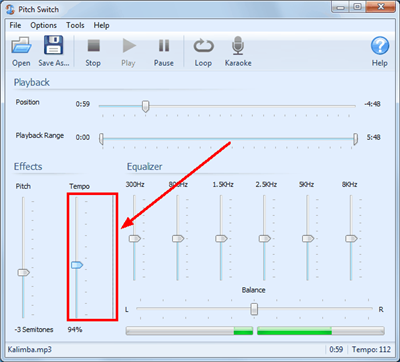Open the Tools menu
The width and height of the screenshot is (400, 362).
pyautogui.click(x=75, y=25)
